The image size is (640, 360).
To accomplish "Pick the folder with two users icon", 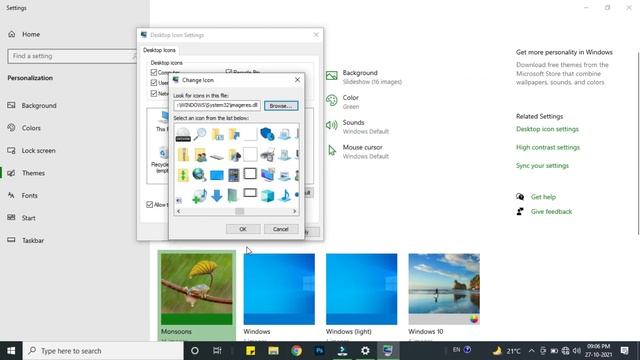I will pyautogui.click(x=200, y=155).
